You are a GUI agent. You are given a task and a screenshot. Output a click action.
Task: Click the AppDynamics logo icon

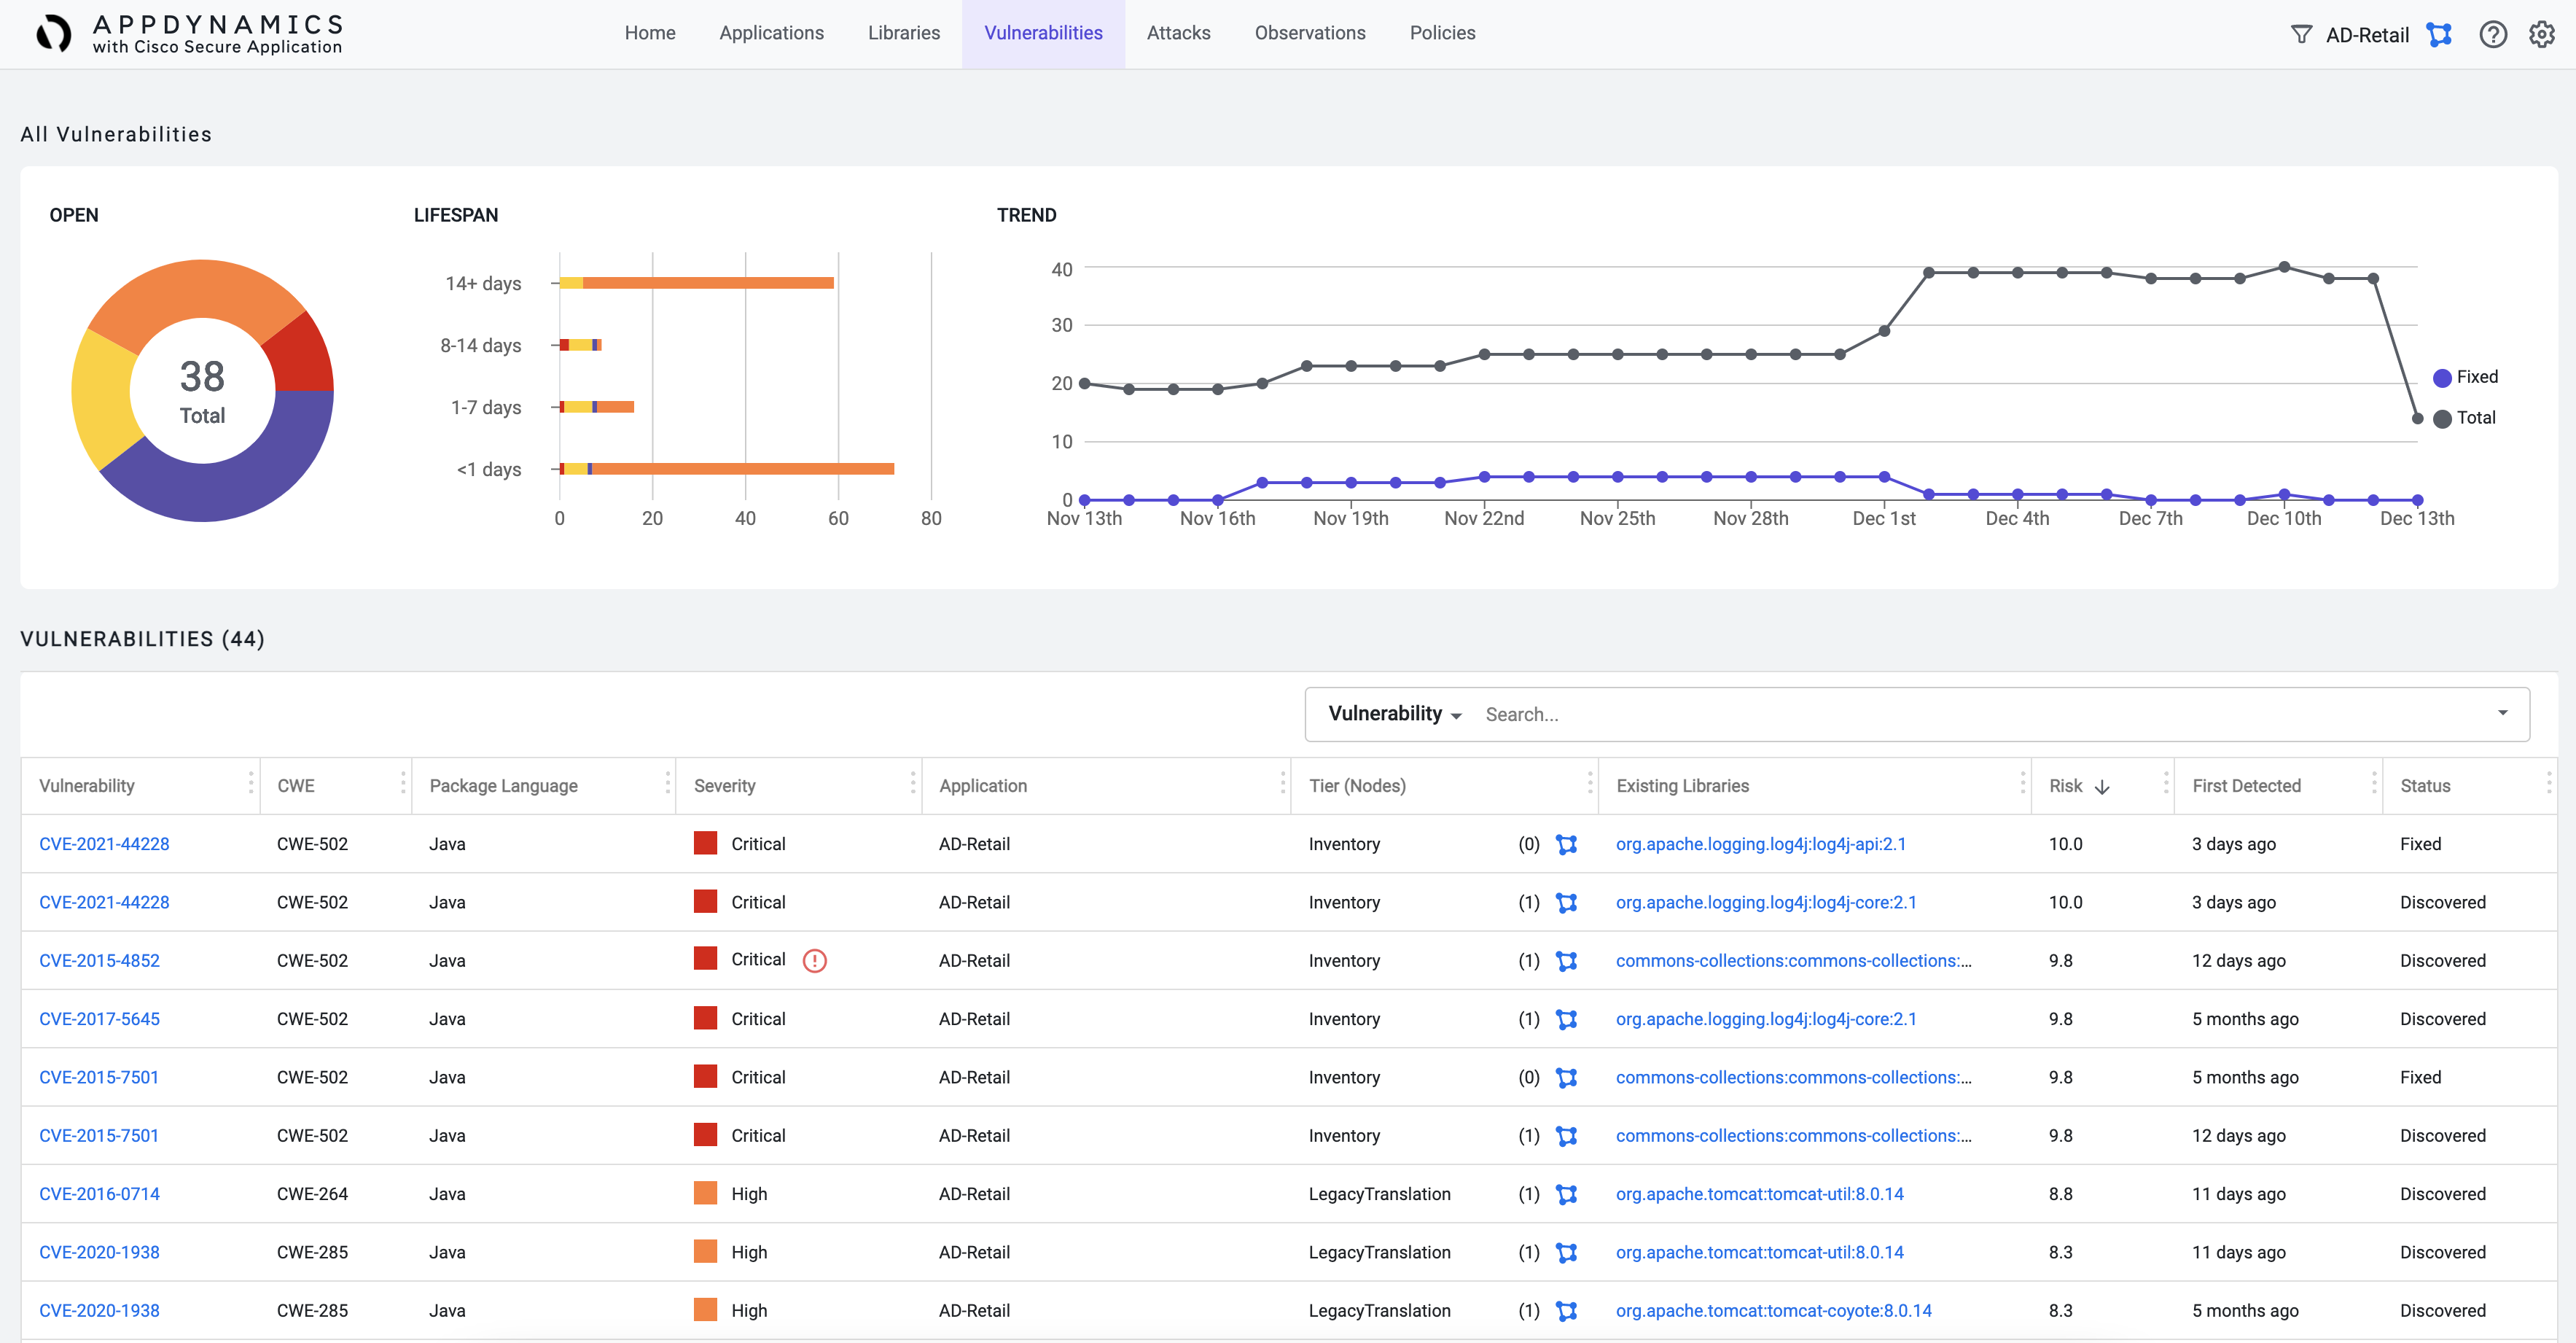pos(54,34)
